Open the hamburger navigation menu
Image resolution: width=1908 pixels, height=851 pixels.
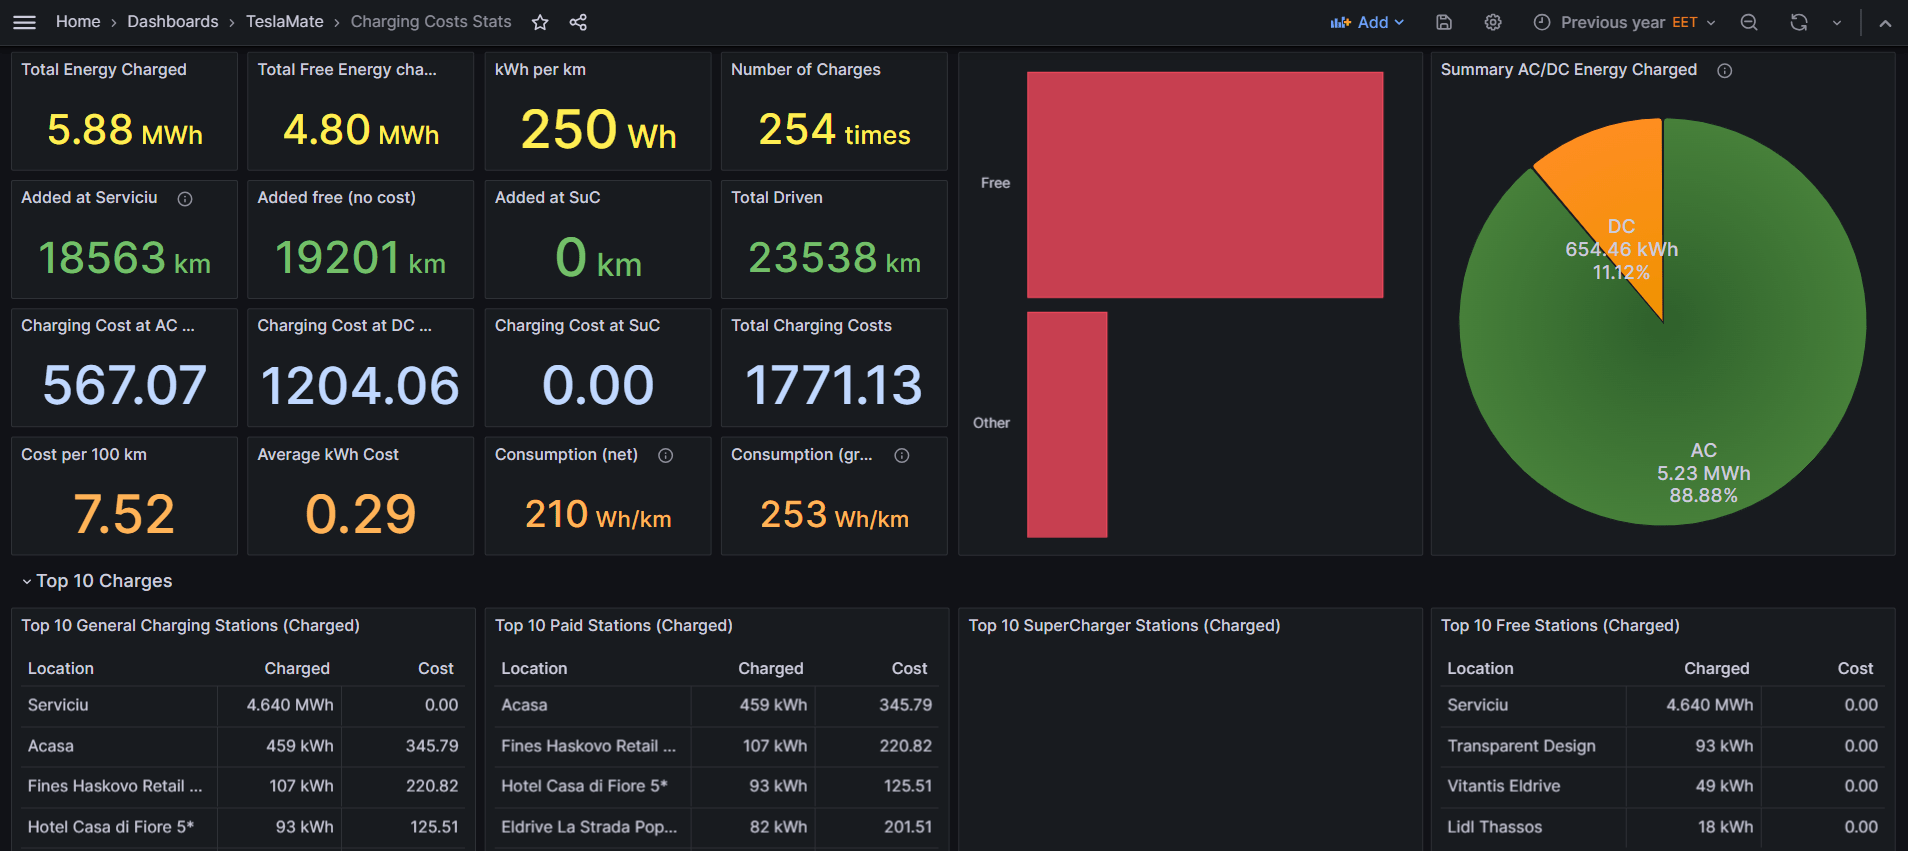24,22
